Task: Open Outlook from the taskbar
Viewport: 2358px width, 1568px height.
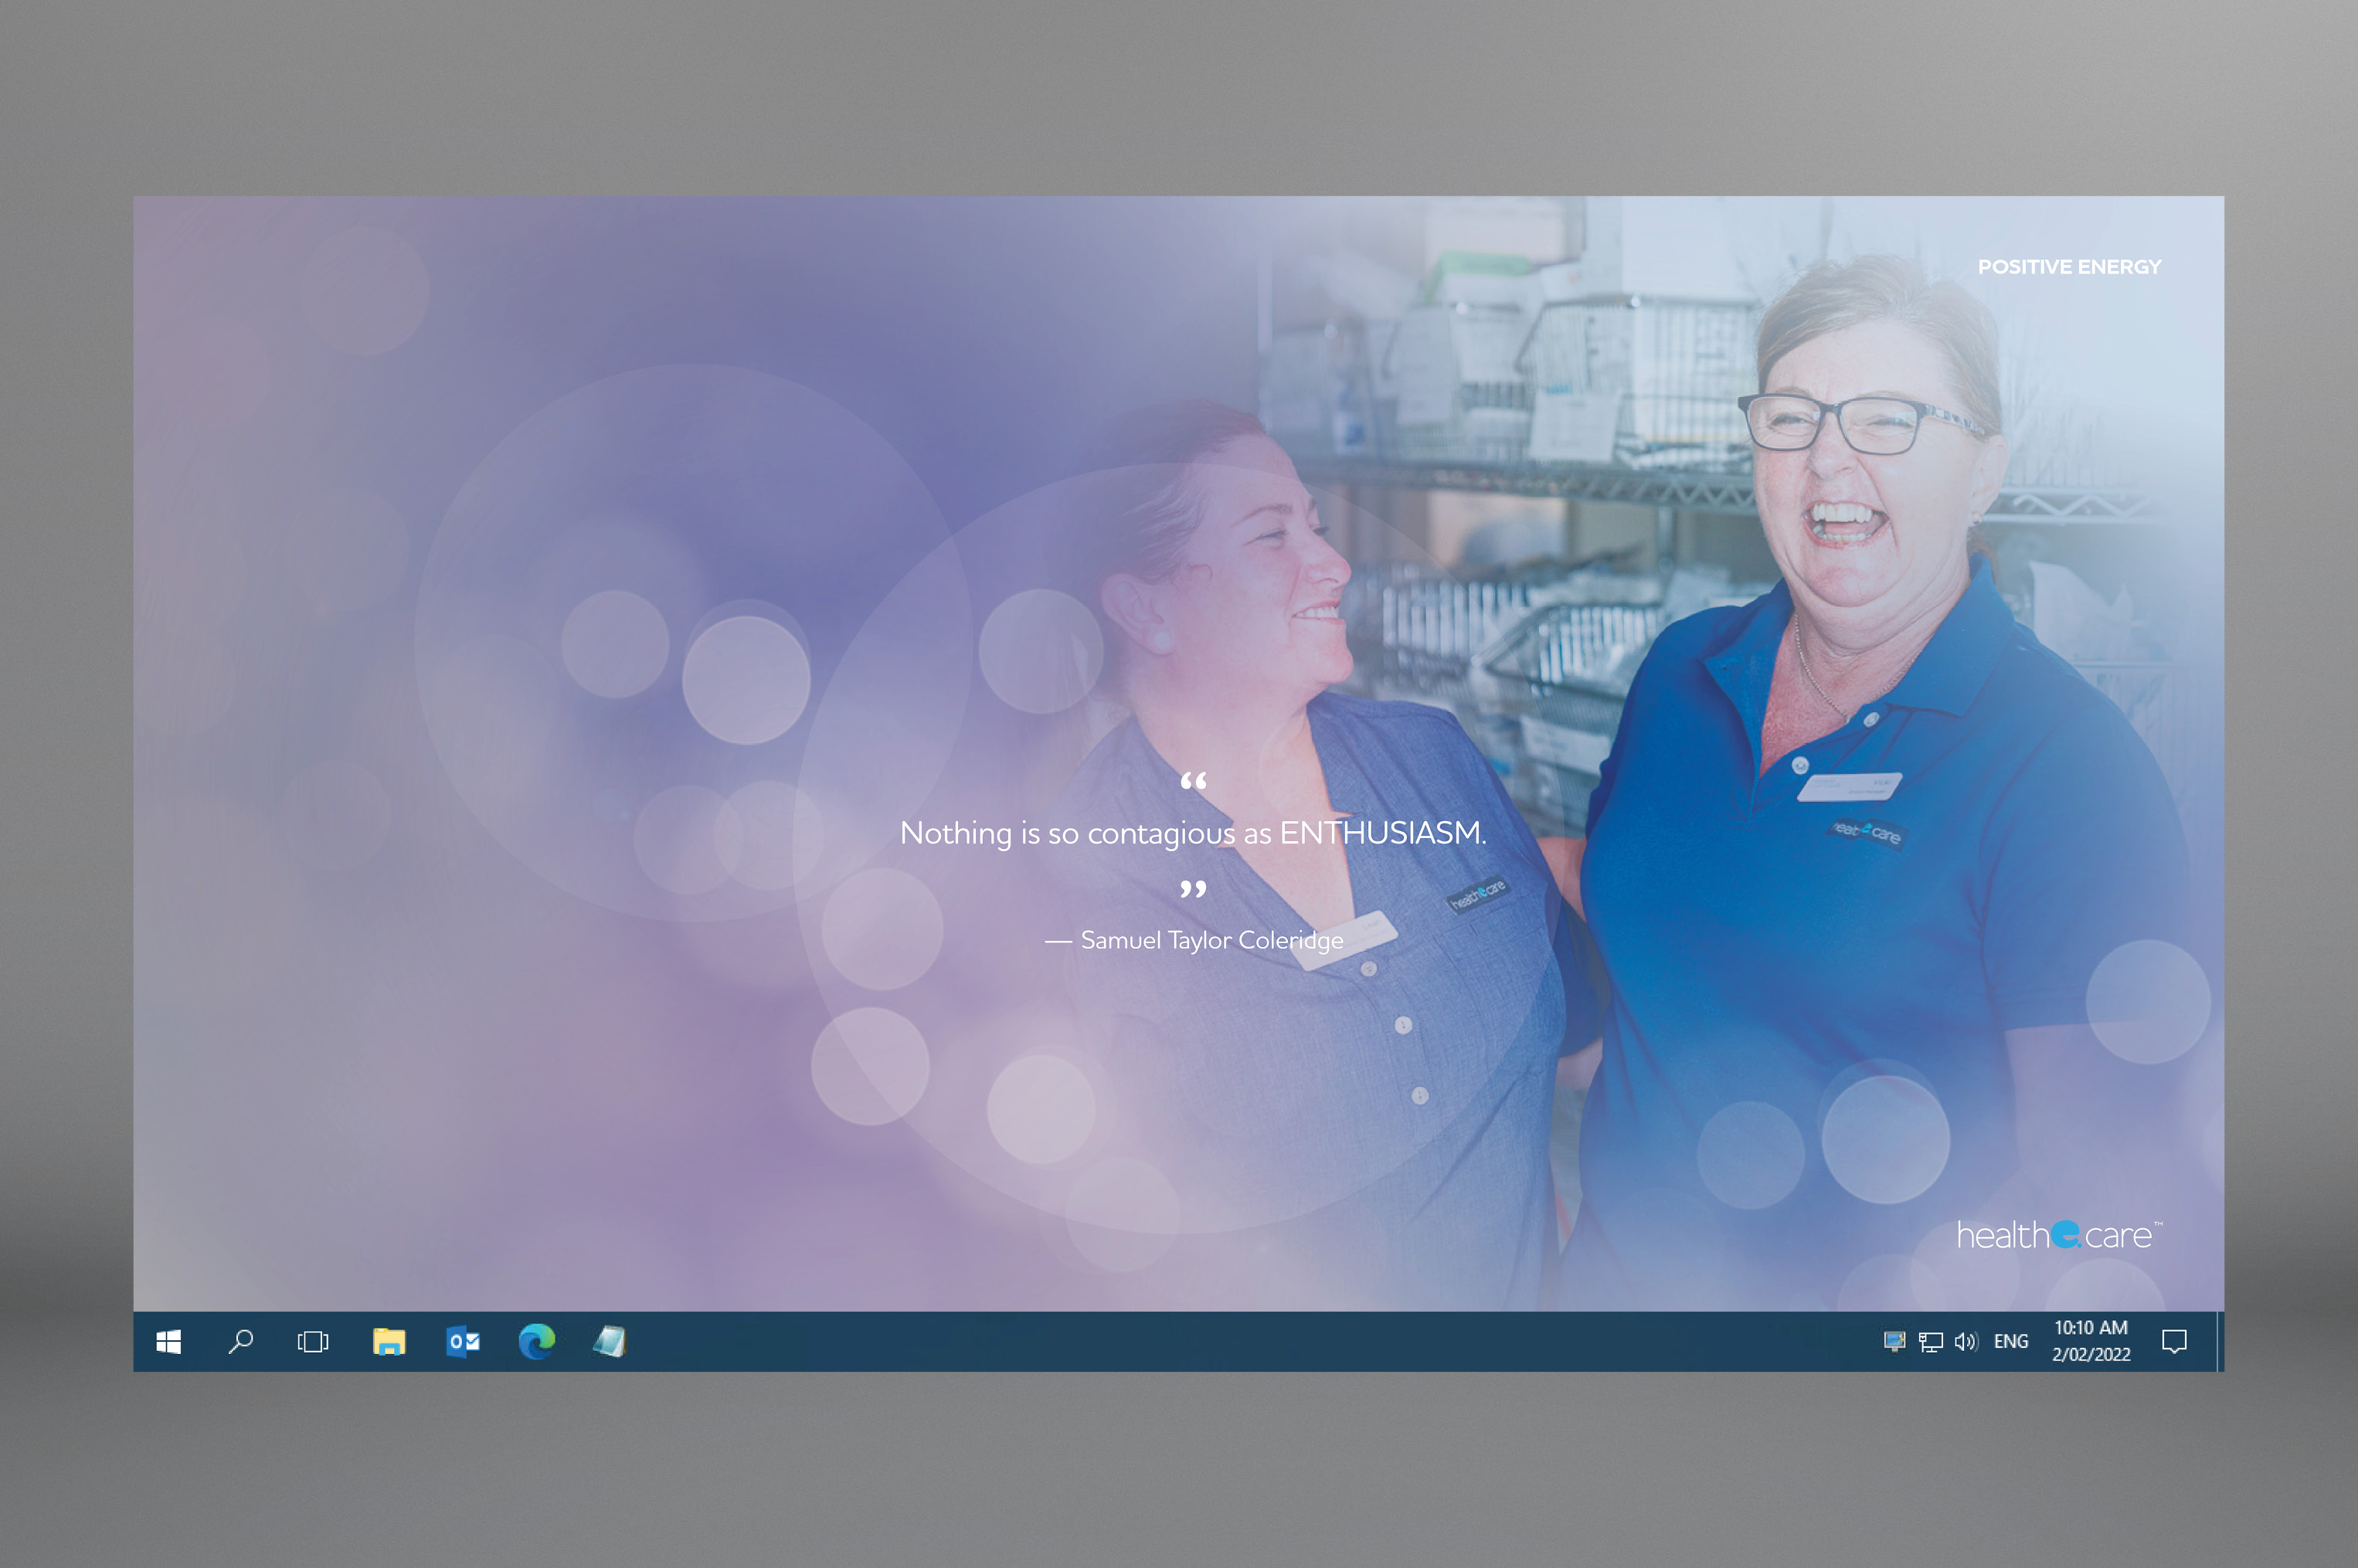Action: point(463,1342)
